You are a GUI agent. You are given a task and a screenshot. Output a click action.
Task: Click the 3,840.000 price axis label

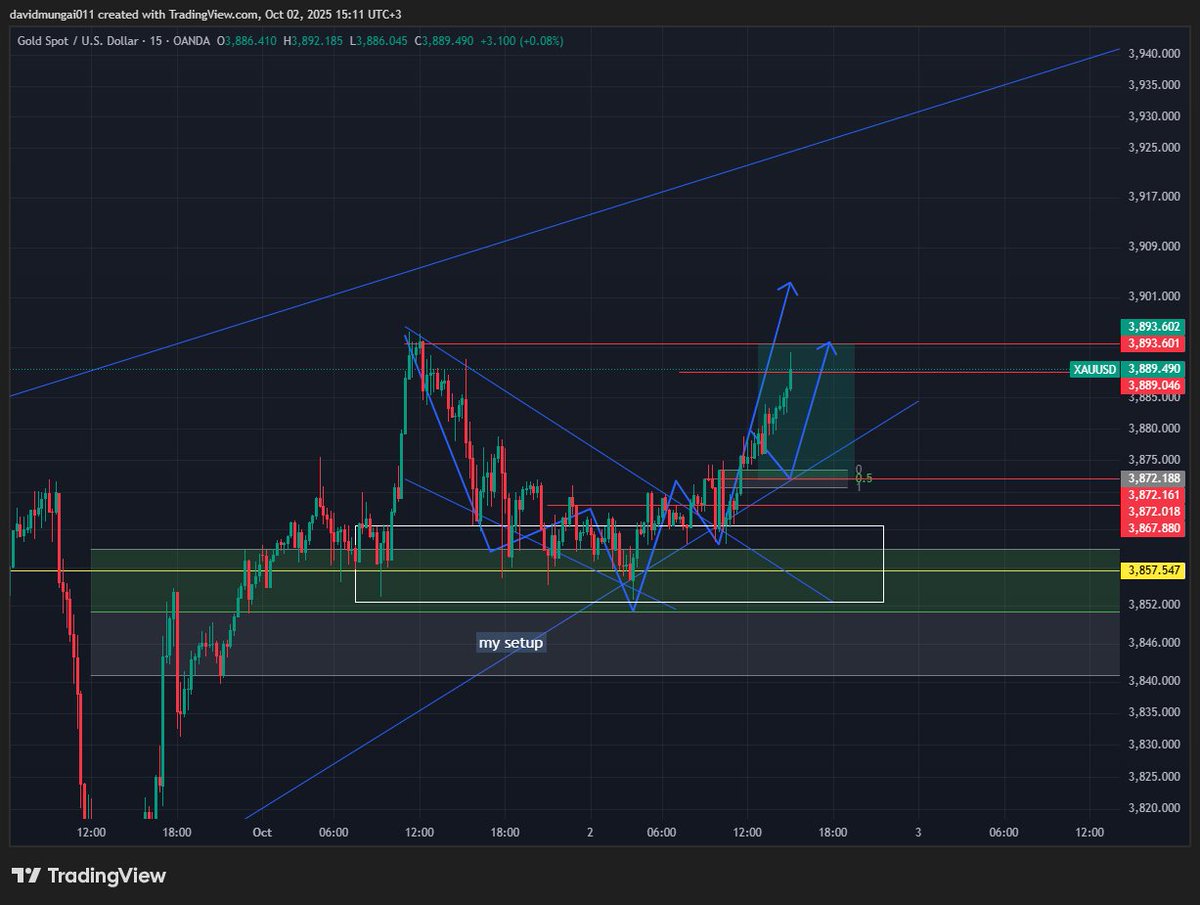[1154, 681]
